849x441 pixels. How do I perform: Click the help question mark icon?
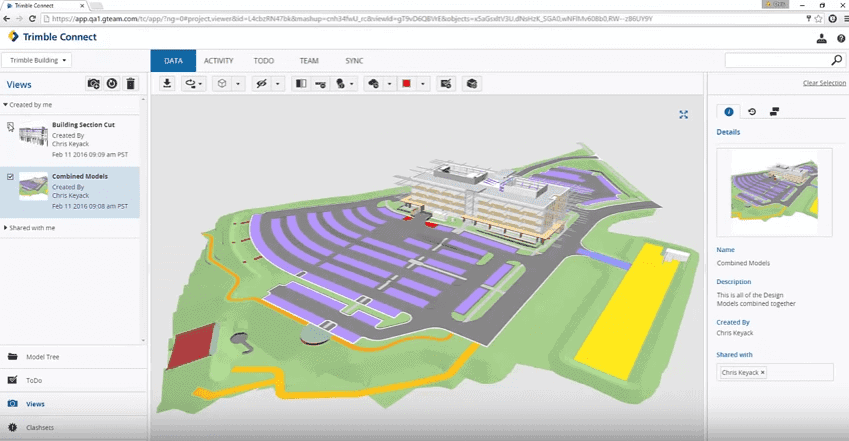point(841,38)
